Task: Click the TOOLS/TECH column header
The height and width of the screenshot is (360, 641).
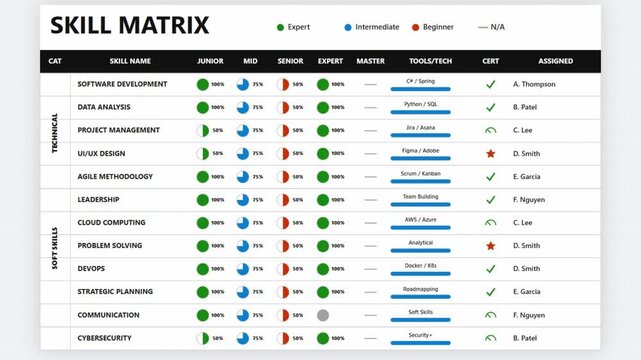Action: coord(430,61)
